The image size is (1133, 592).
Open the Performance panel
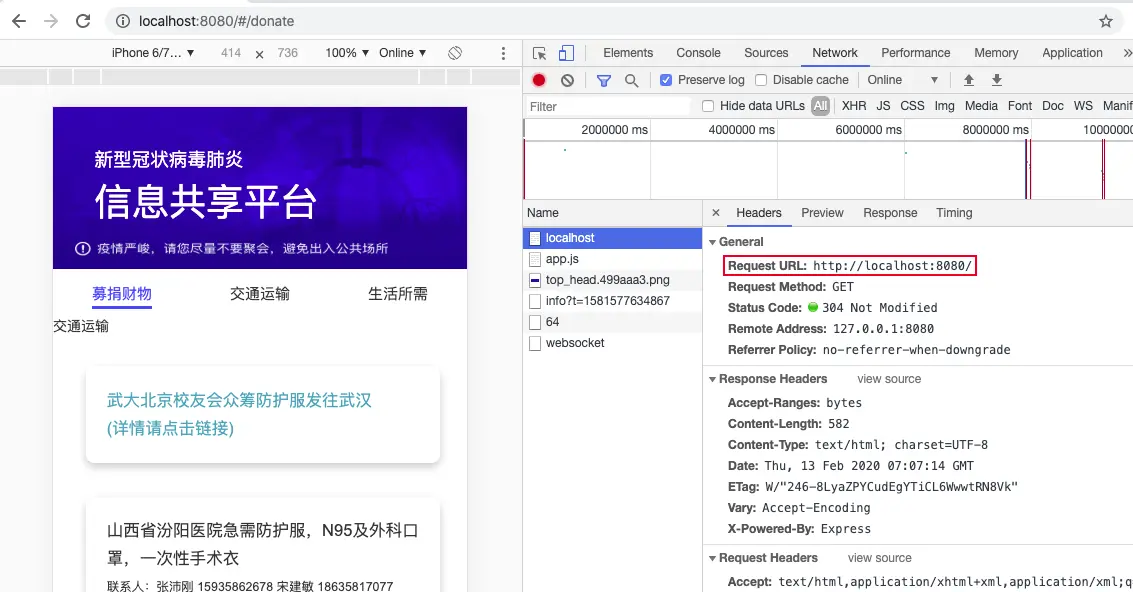(x=916, y=53)
